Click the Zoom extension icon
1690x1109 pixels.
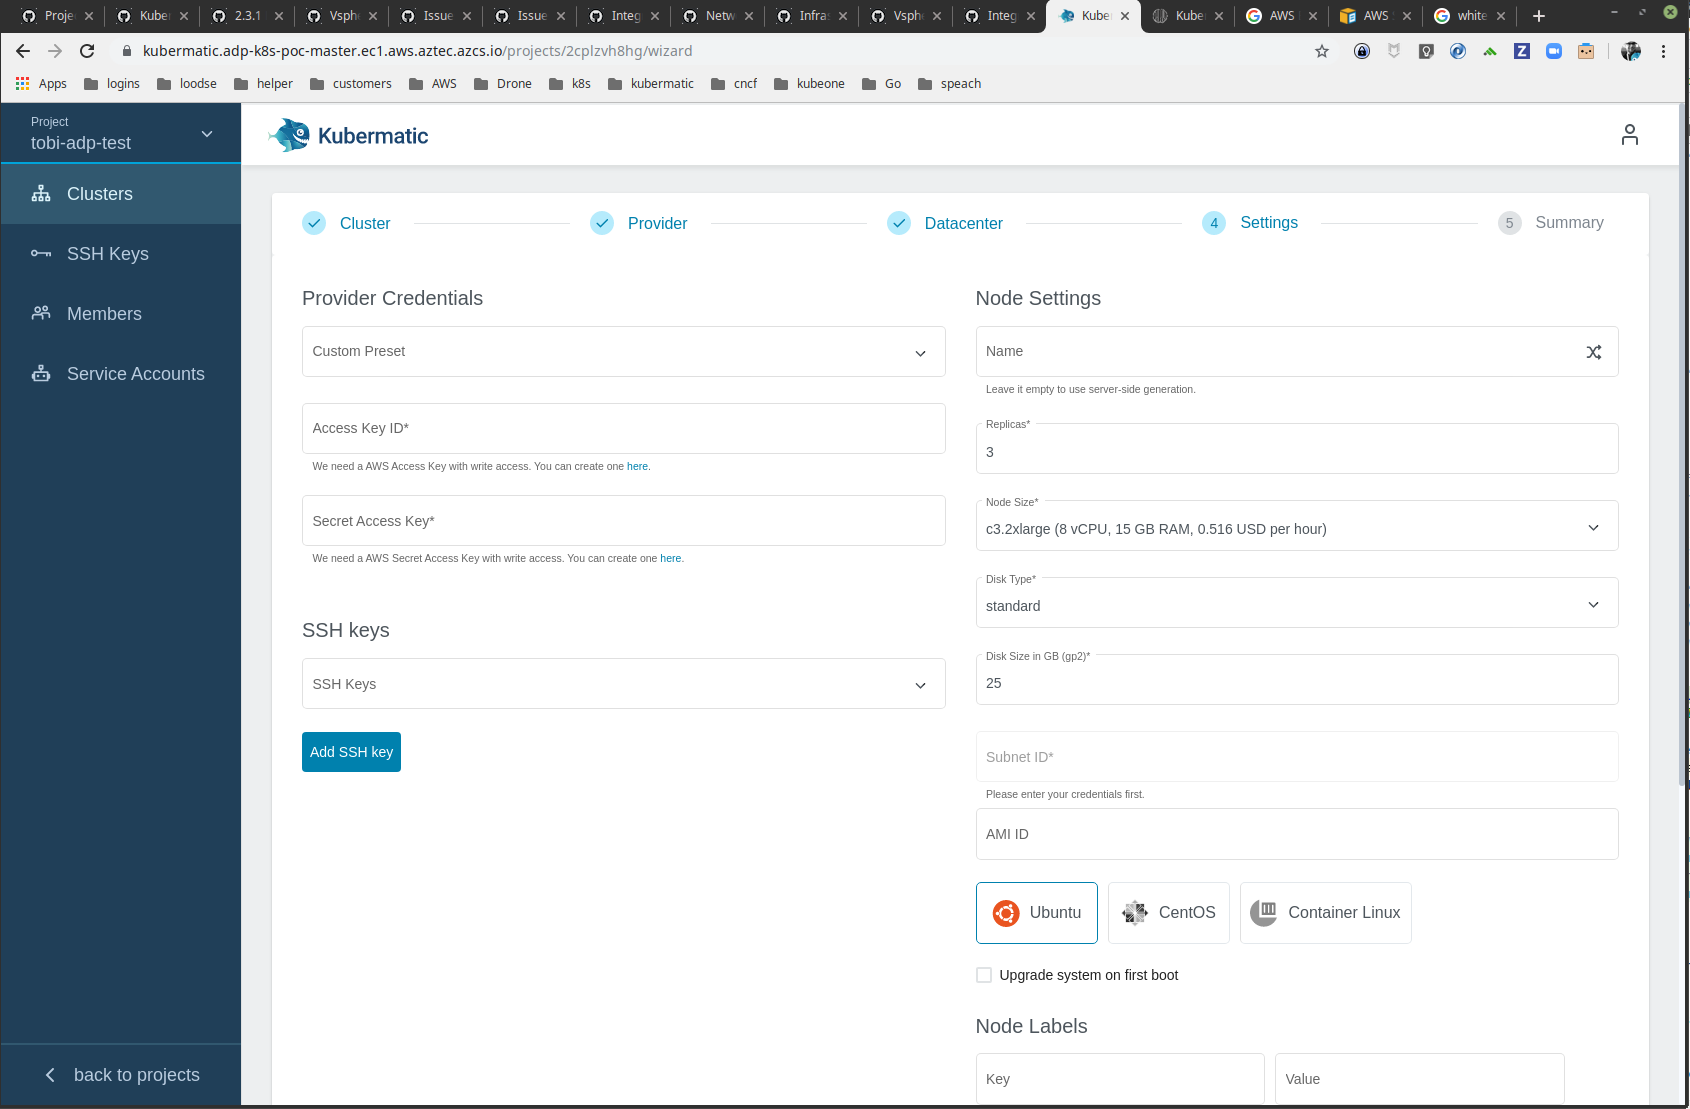(x=1554, y=51)
